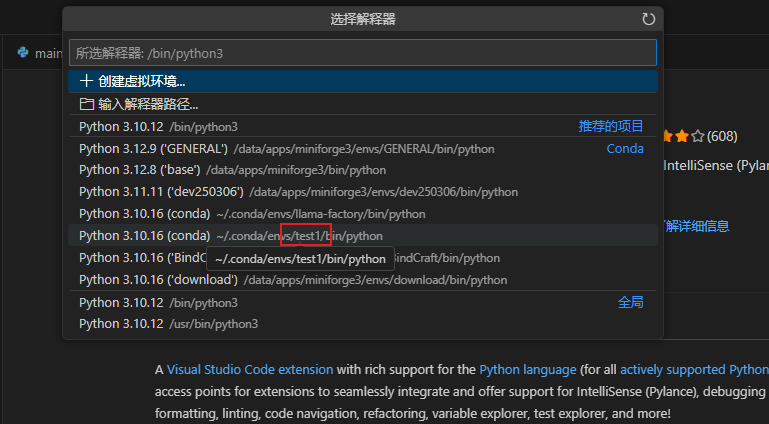The width and height of the screenshot is (769, 424).
Task: Select 创建虚拟环境 option
Action: point(363,81)
